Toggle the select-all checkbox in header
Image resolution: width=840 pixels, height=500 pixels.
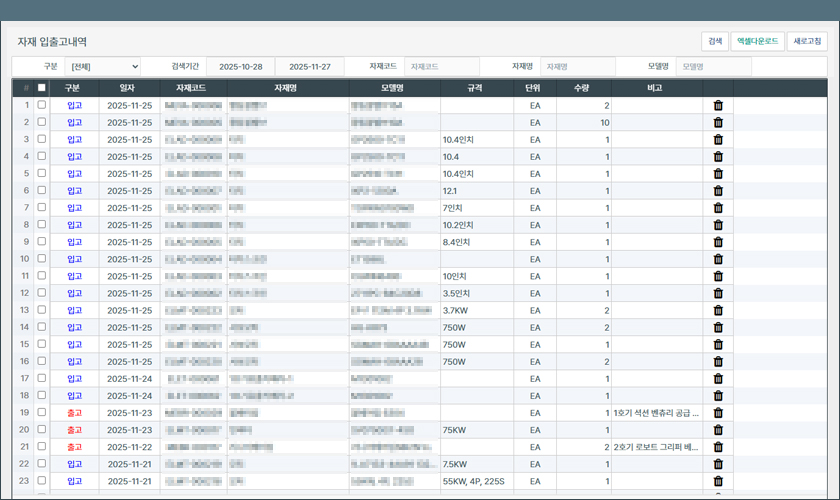tap(42, 88)
